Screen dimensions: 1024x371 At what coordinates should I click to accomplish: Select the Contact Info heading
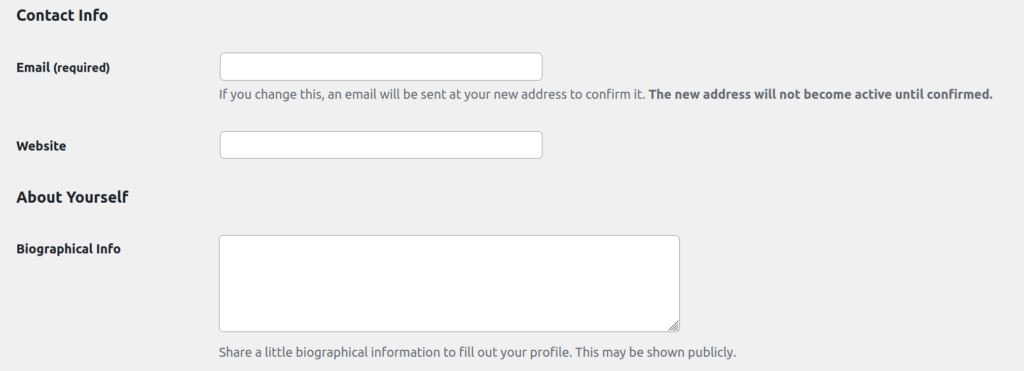[x=62, y=15]
